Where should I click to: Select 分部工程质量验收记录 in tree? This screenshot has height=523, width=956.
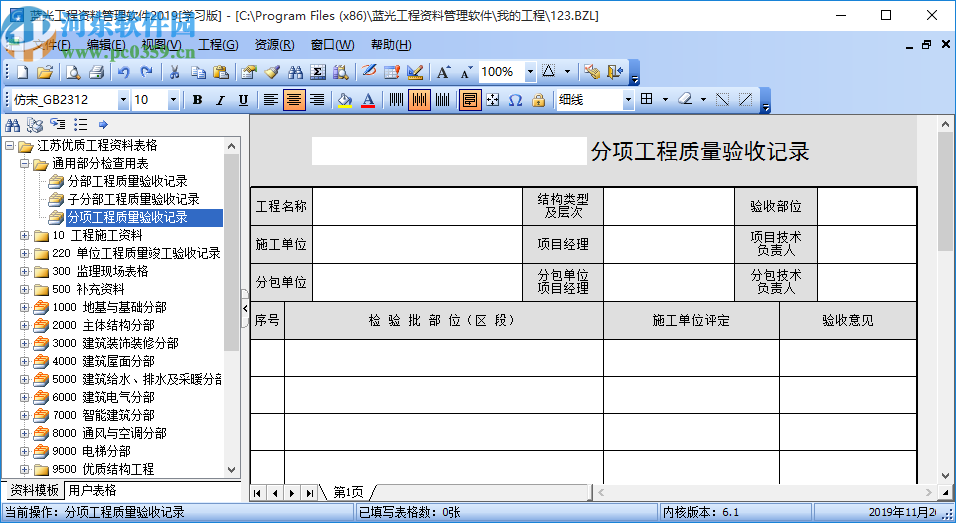[x=127, y=181]
